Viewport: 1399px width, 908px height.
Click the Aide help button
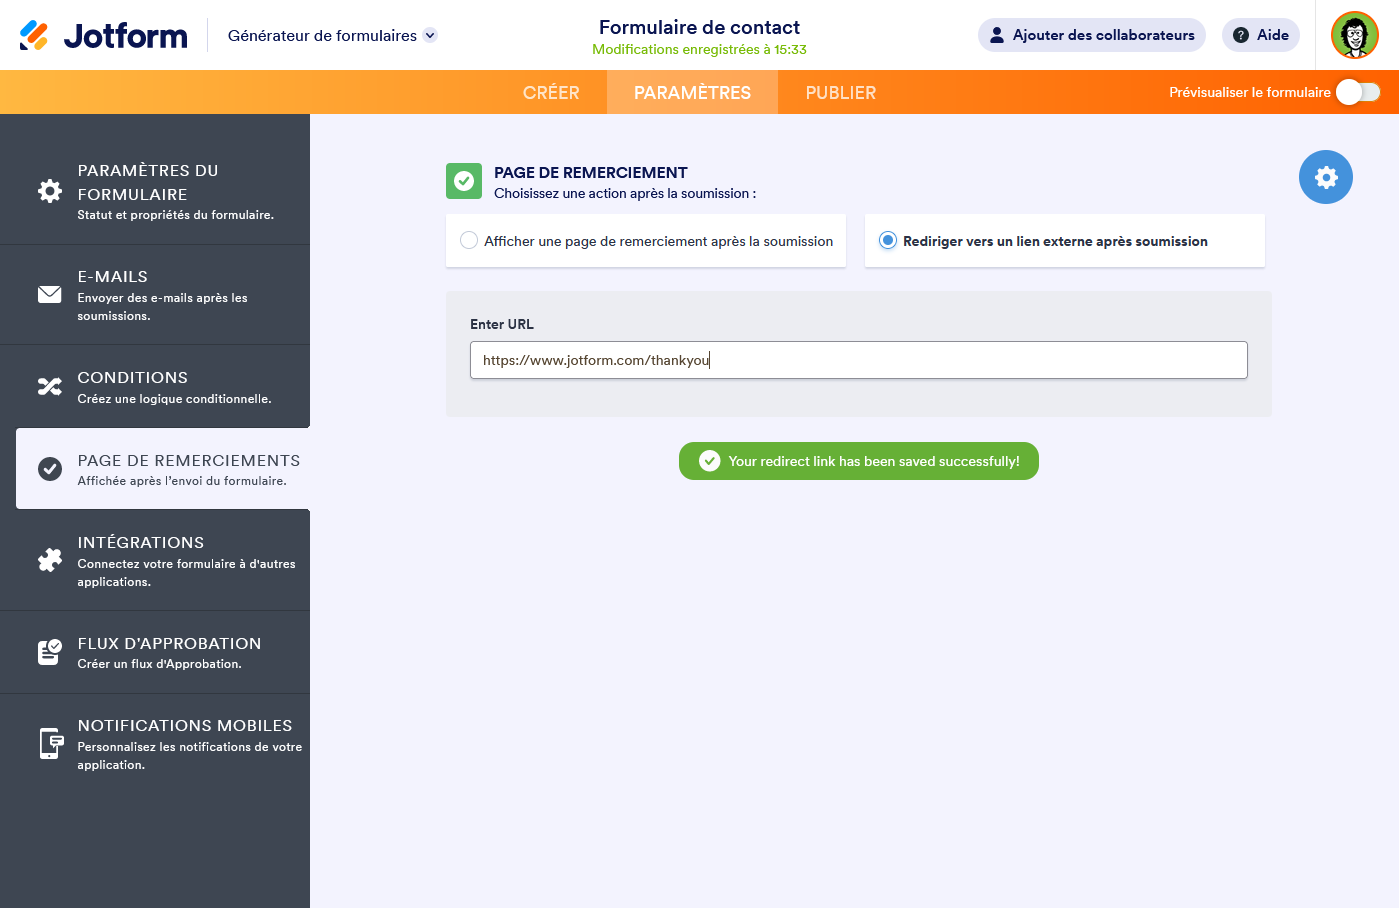[1261, 35]
